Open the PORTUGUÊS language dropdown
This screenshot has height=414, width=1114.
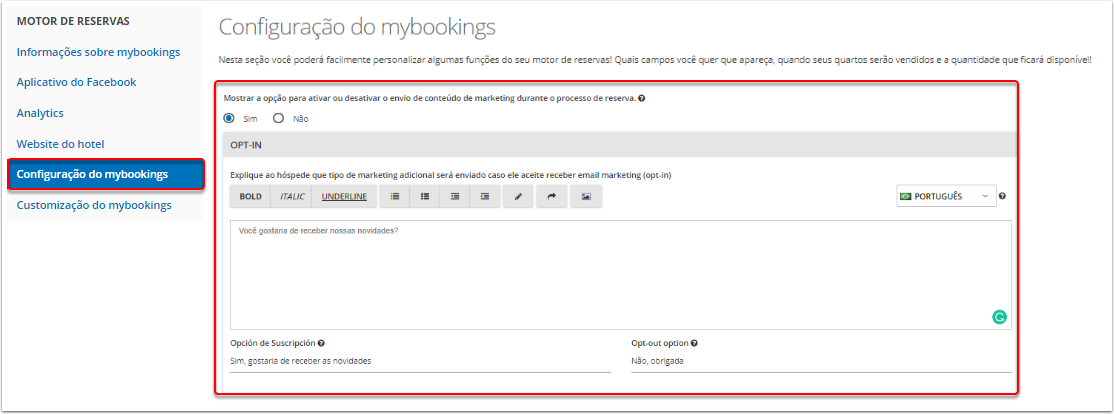(946, 197)
